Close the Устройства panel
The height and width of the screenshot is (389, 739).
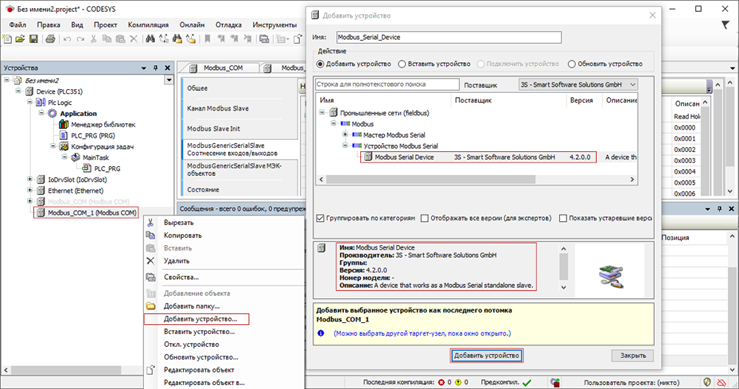coord(167,68)
